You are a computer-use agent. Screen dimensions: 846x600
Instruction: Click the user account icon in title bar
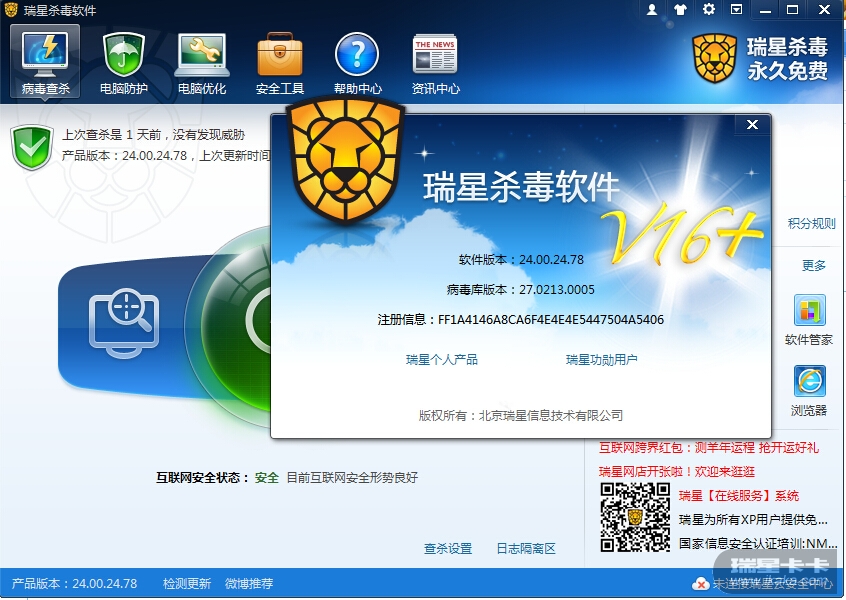(652, 9)
